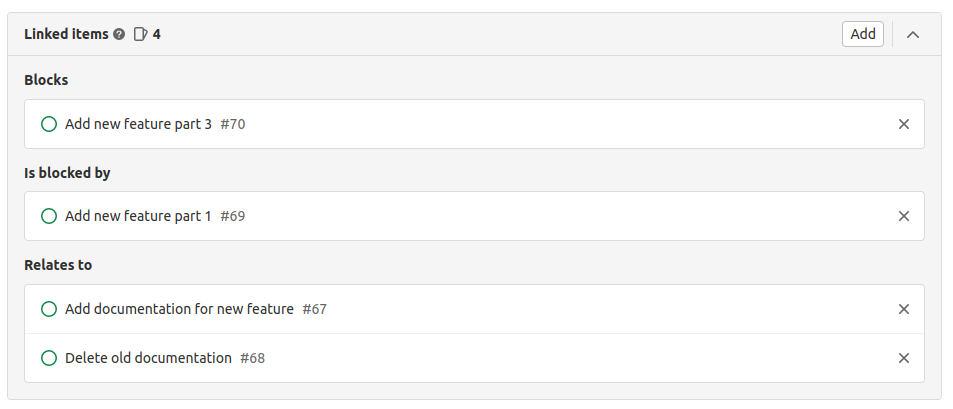Screen dimensions: 953x409
Task: Click the 'Linked items' heading
Action: tap(66, 34)
